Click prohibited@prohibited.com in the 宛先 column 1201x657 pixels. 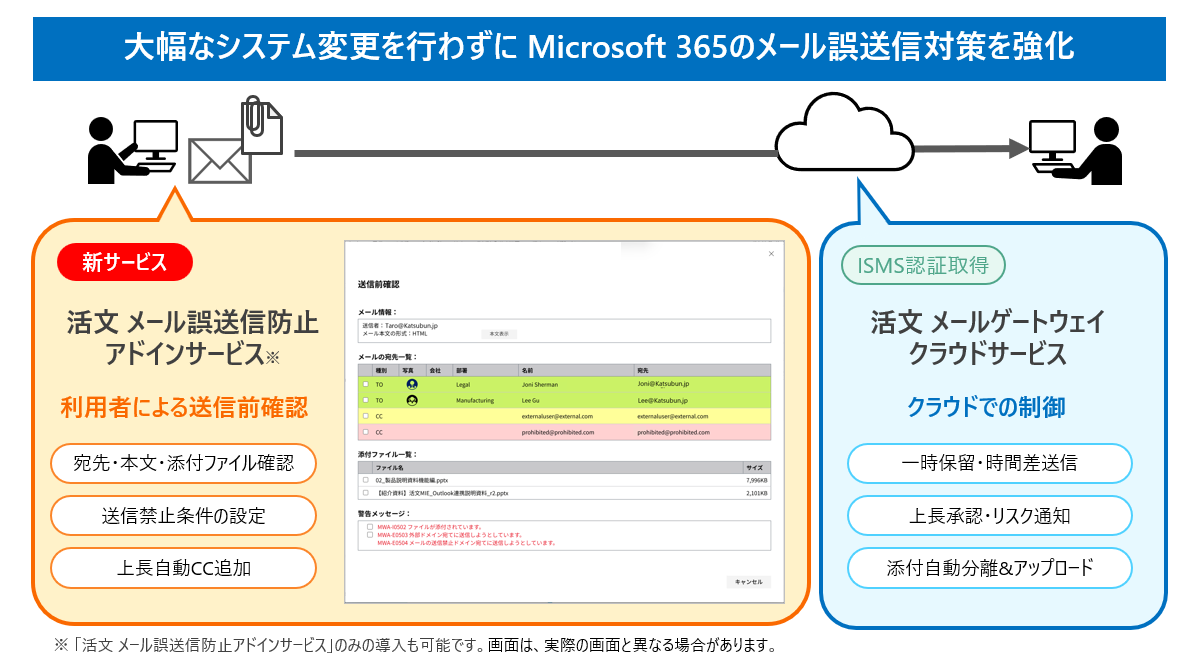click(x=673, y=432)
